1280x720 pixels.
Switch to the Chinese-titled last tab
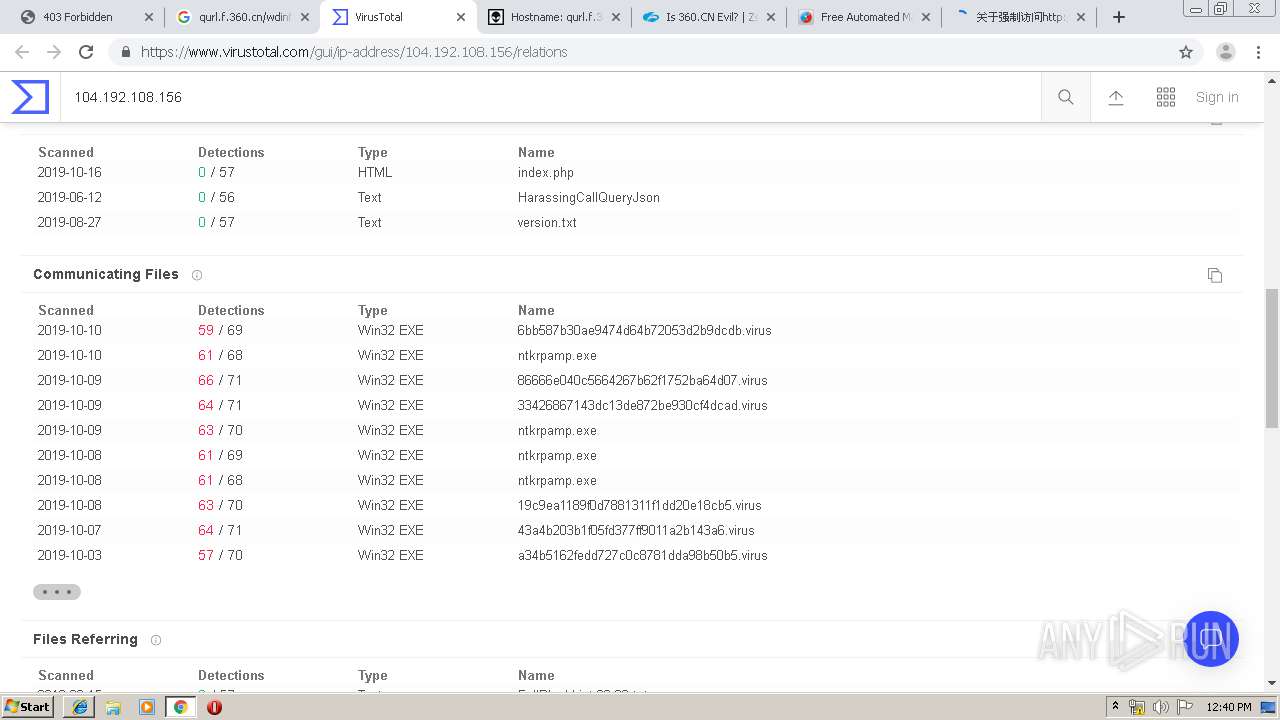pyautogui.click(x=1020, y=17)
